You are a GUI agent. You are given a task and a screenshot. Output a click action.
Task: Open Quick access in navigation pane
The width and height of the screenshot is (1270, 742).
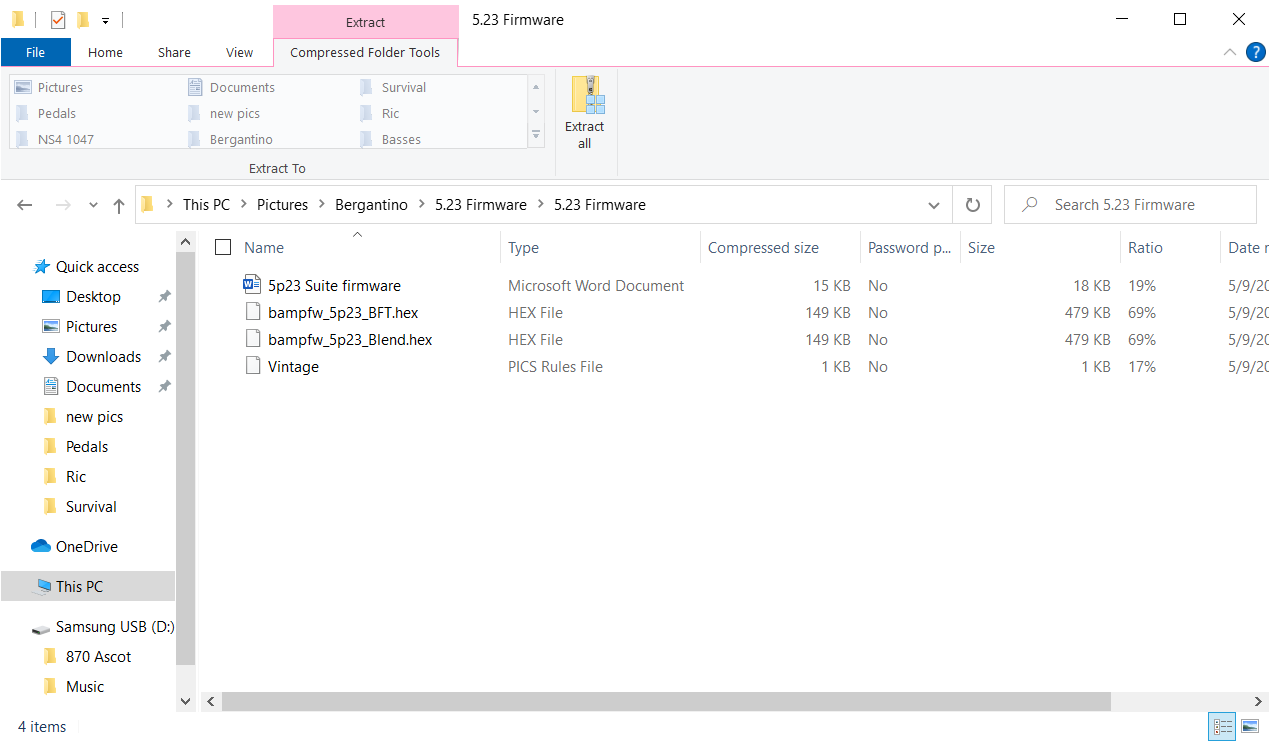(x=97, y=267)
